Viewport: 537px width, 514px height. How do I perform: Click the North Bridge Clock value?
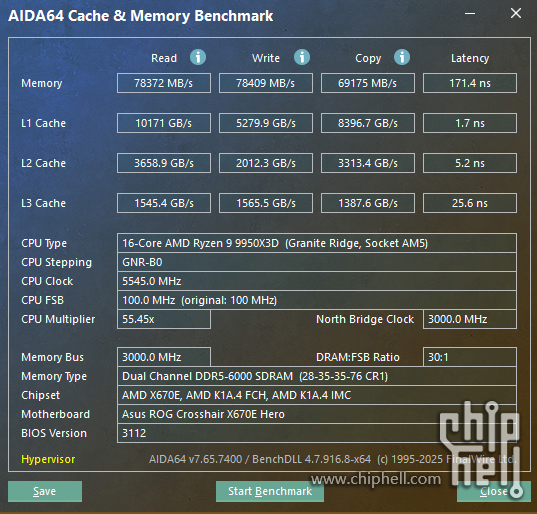click(470, 319)
